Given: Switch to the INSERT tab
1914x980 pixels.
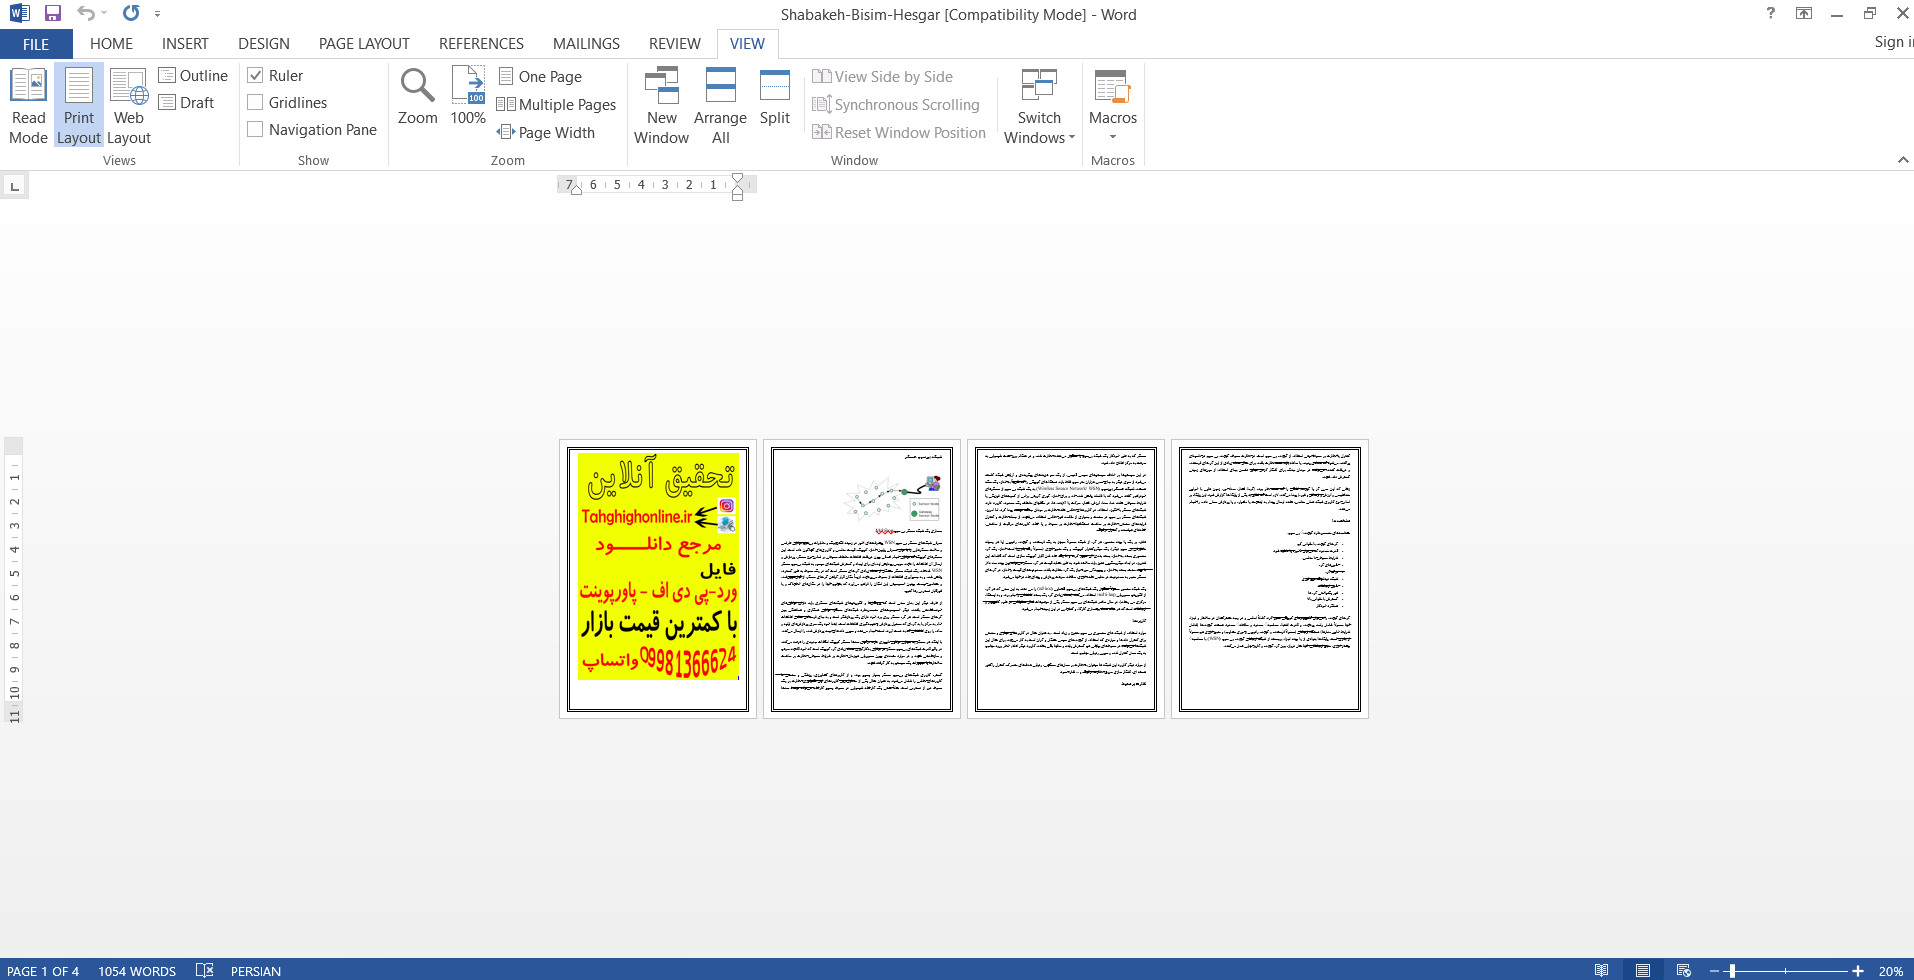Looking at the screenshot, I should (185, 44).
